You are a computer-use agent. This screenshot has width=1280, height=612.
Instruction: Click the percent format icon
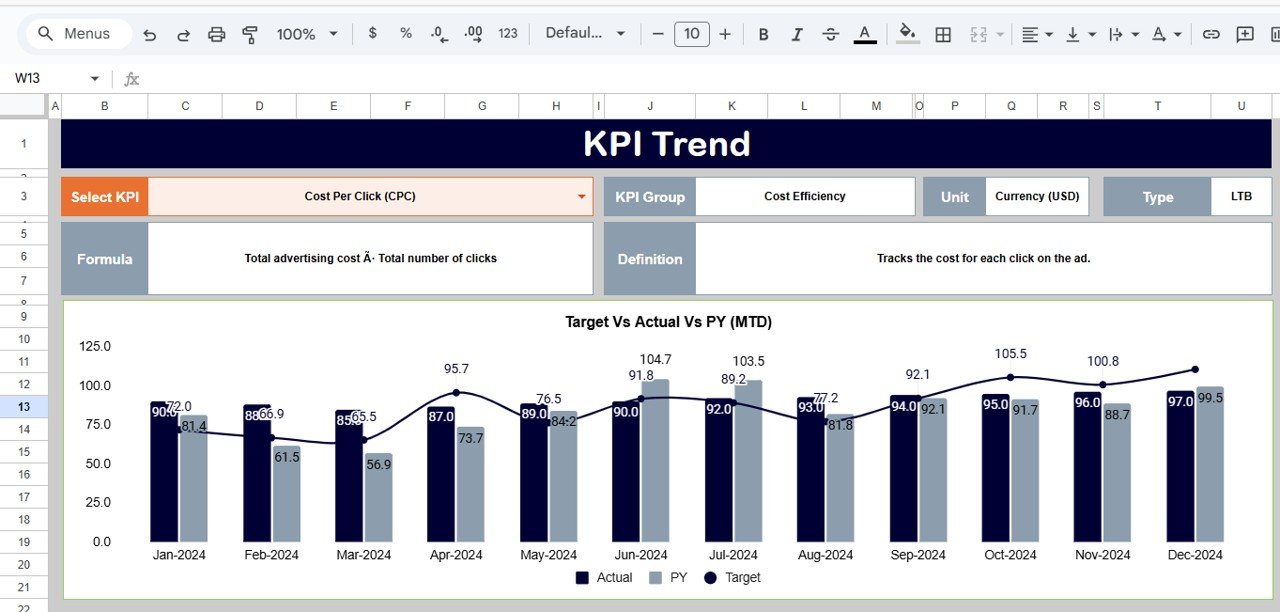point(404,33)
